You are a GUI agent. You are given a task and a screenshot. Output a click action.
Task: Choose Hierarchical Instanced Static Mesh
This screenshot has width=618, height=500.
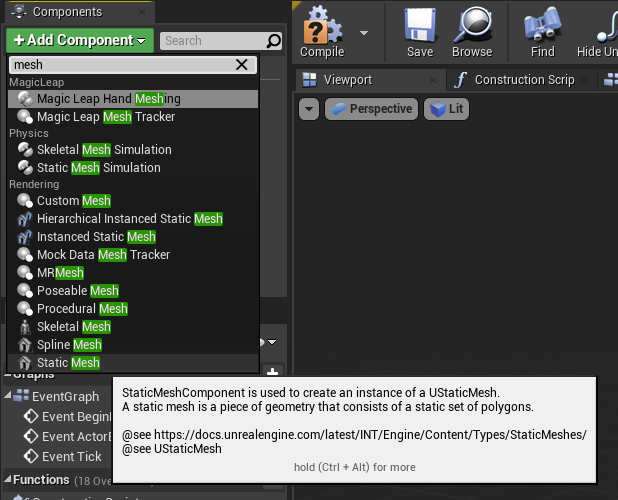point(133,219)
